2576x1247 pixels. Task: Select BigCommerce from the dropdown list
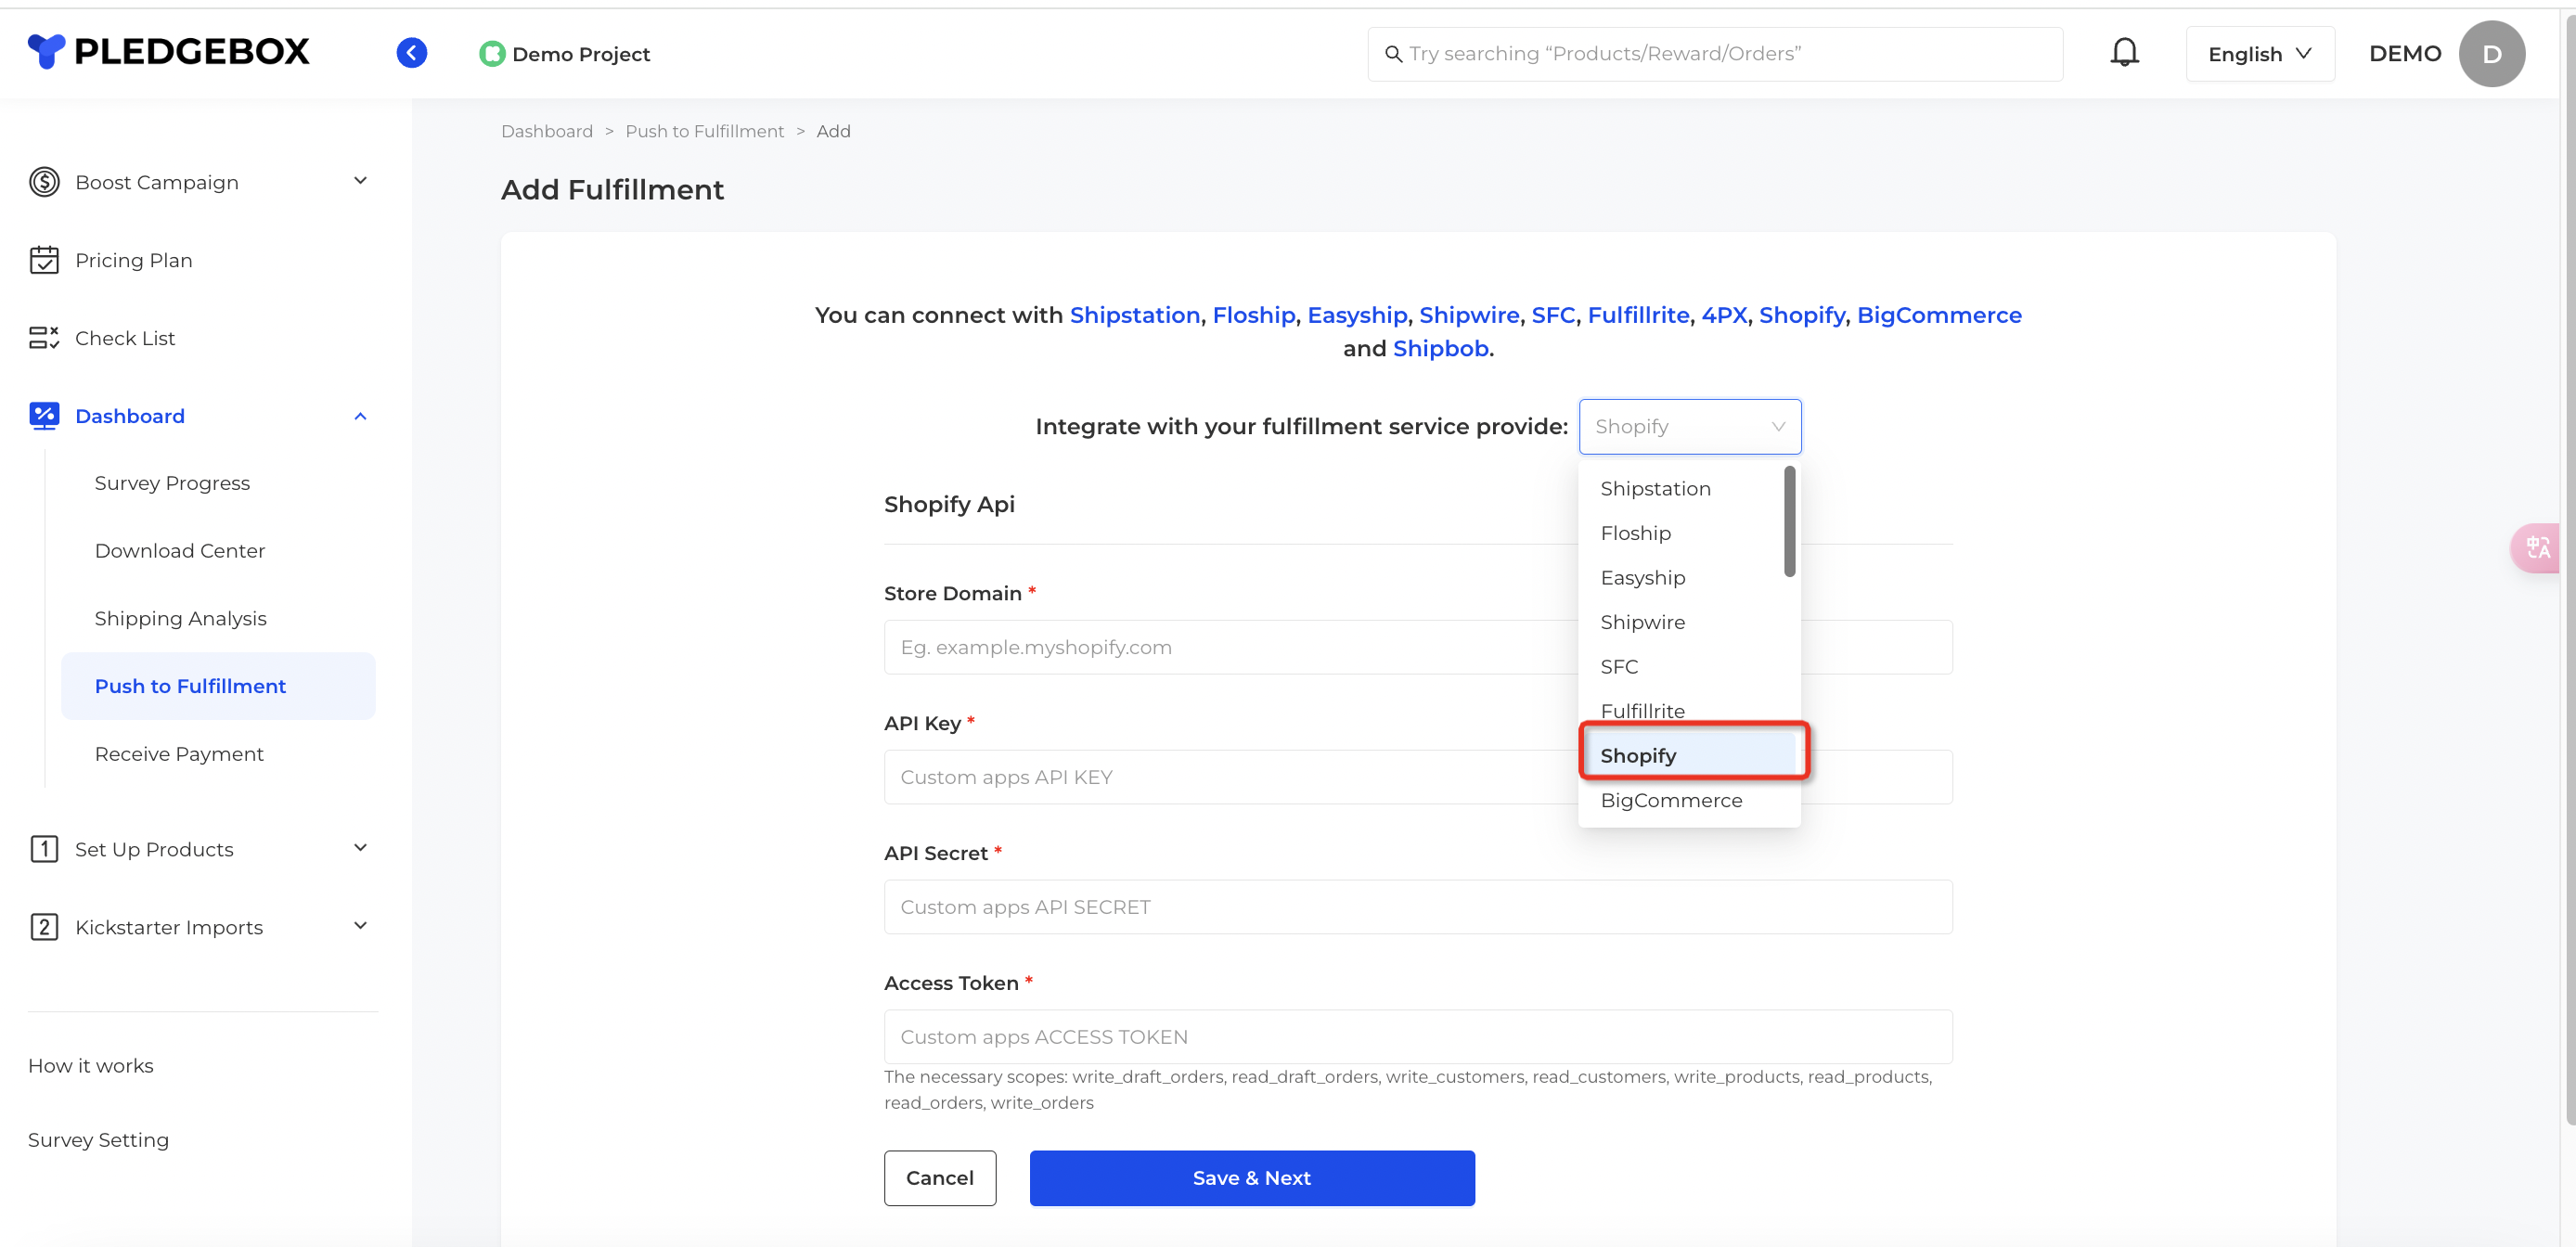tap(1689, 801)
